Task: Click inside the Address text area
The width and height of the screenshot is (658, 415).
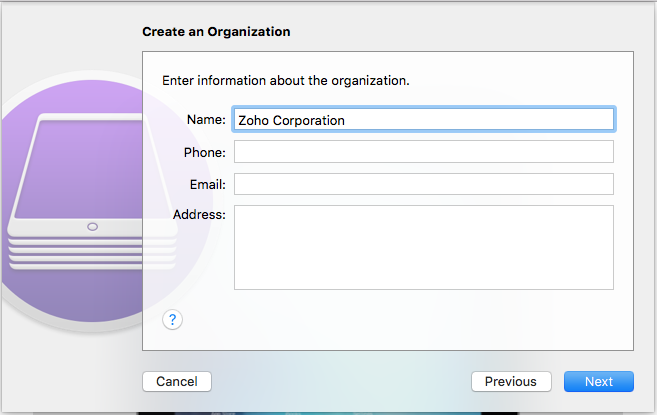Action: 424,247
